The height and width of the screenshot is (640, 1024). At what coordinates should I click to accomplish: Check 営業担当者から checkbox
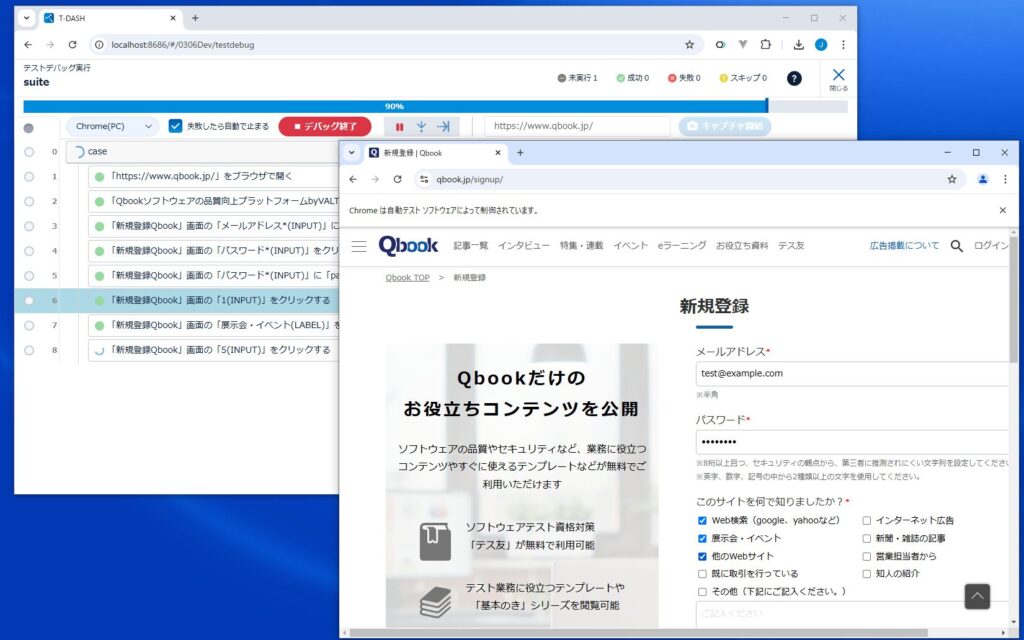pos(867,556)
